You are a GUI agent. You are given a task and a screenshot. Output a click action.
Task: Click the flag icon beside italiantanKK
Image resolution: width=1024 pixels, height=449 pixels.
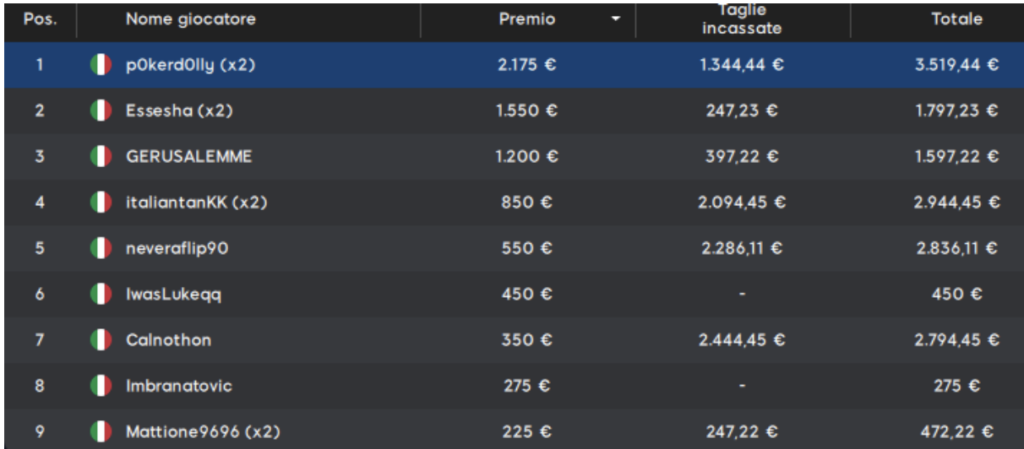[101, 203]
